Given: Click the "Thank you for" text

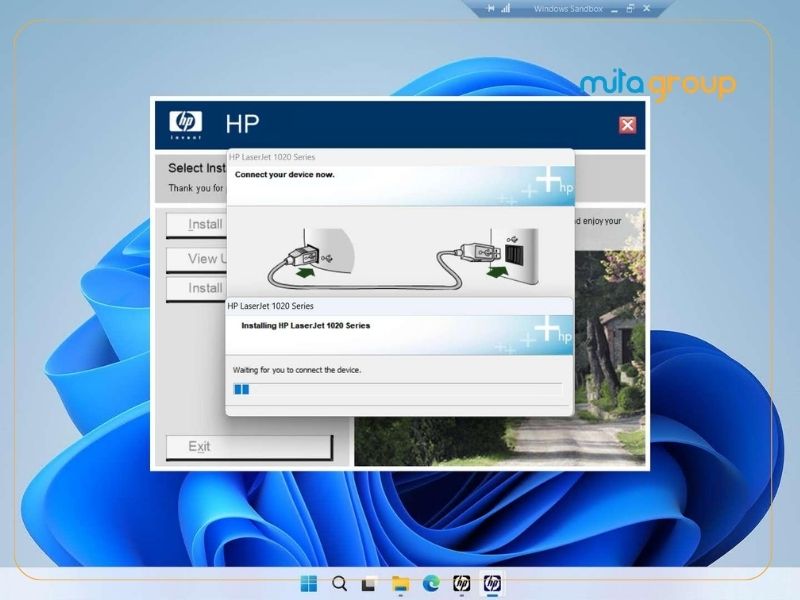Looking at the screenshot, I should pyautogui.click(x=196, y=188).
